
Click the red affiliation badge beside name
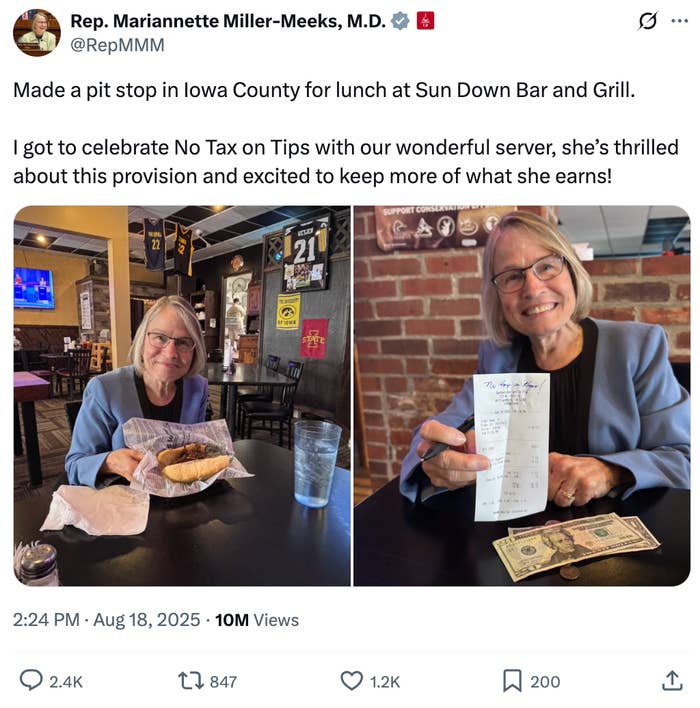[x=425, y=21]
